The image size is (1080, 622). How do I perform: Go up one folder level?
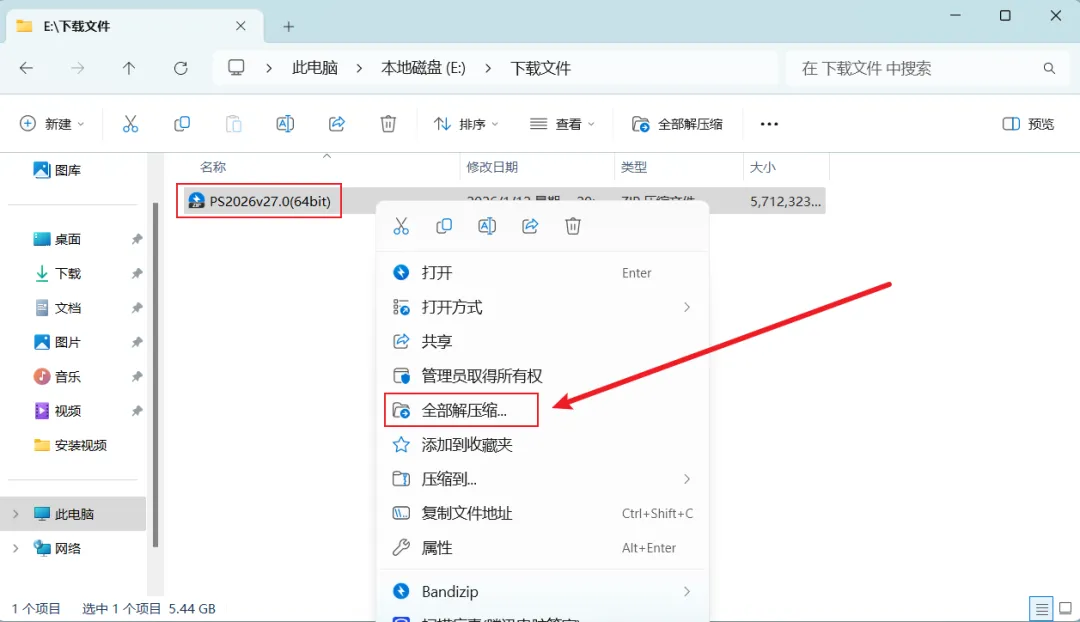click(x=129, y=68)
